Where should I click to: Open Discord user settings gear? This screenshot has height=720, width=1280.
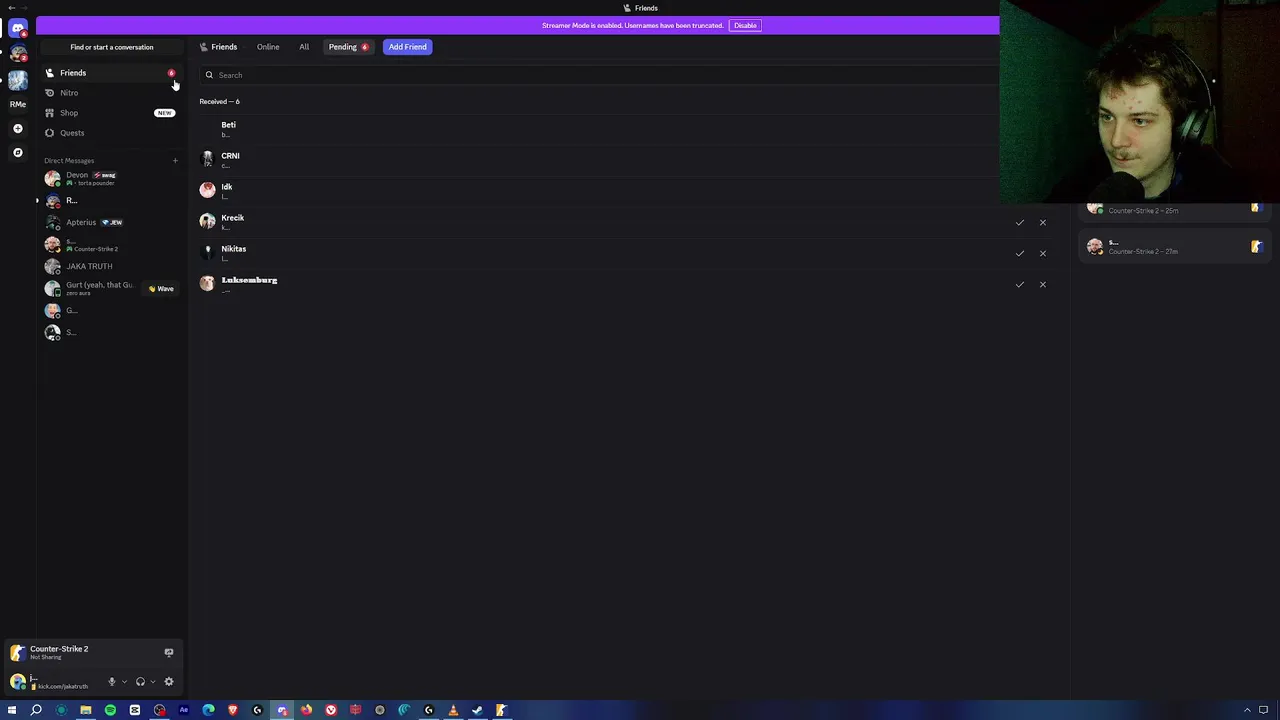pos(168,682)
